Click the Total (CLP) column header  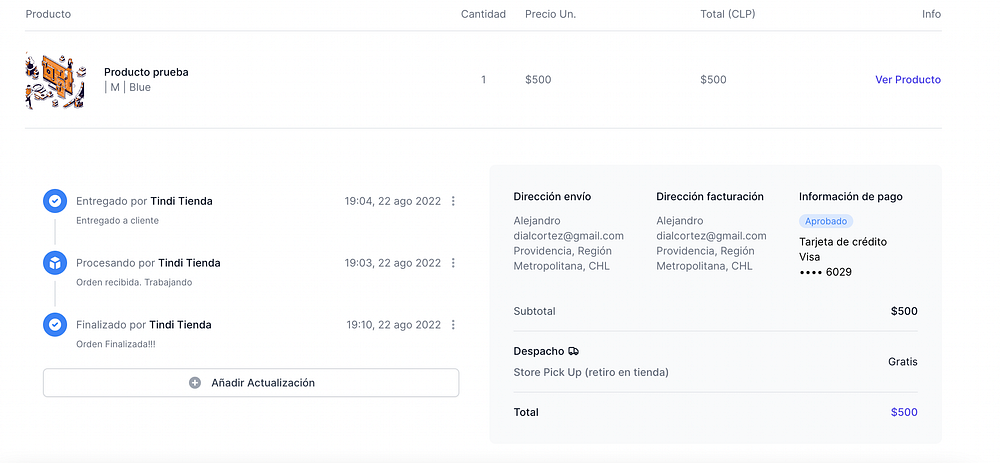(x=726, y=14)
